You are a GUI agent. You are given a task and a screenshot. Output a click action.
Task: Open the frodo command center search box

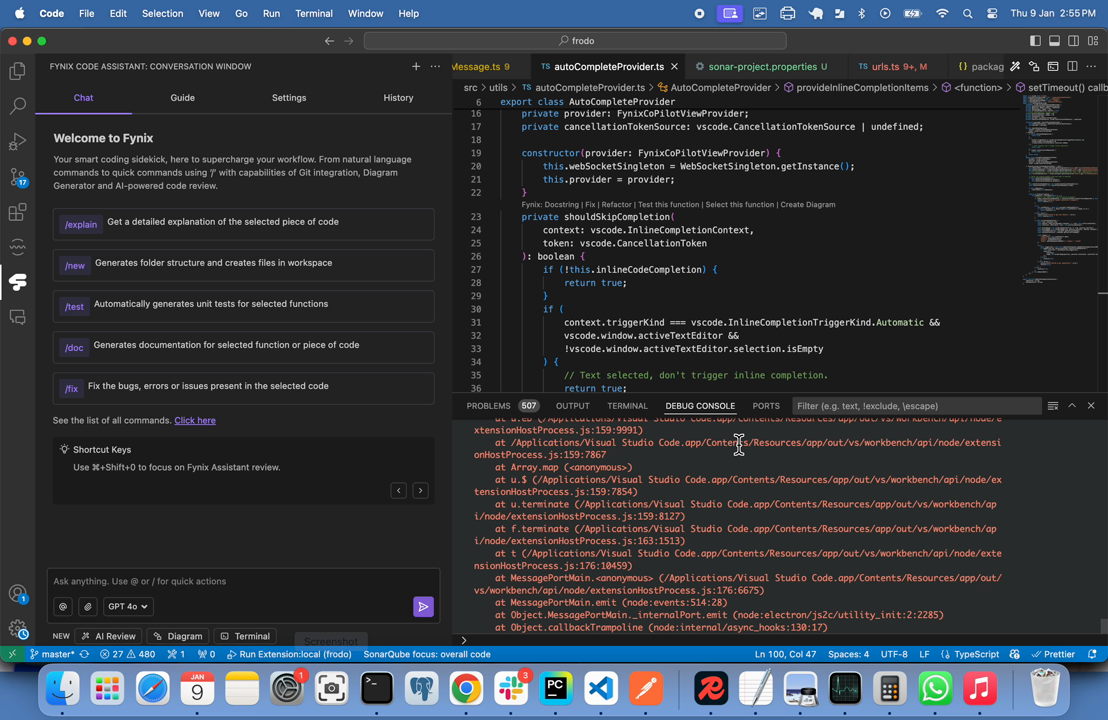[x=575, y=41]
